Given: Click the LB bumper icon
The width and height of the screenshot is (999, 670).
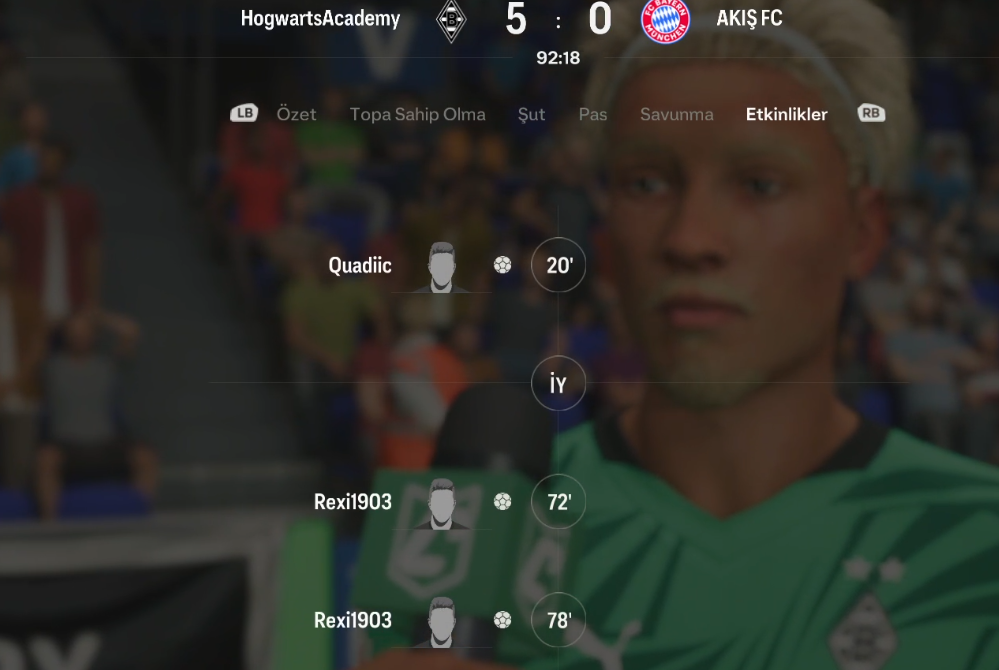Looking at the screenshot, I should [x=244, y=113].
